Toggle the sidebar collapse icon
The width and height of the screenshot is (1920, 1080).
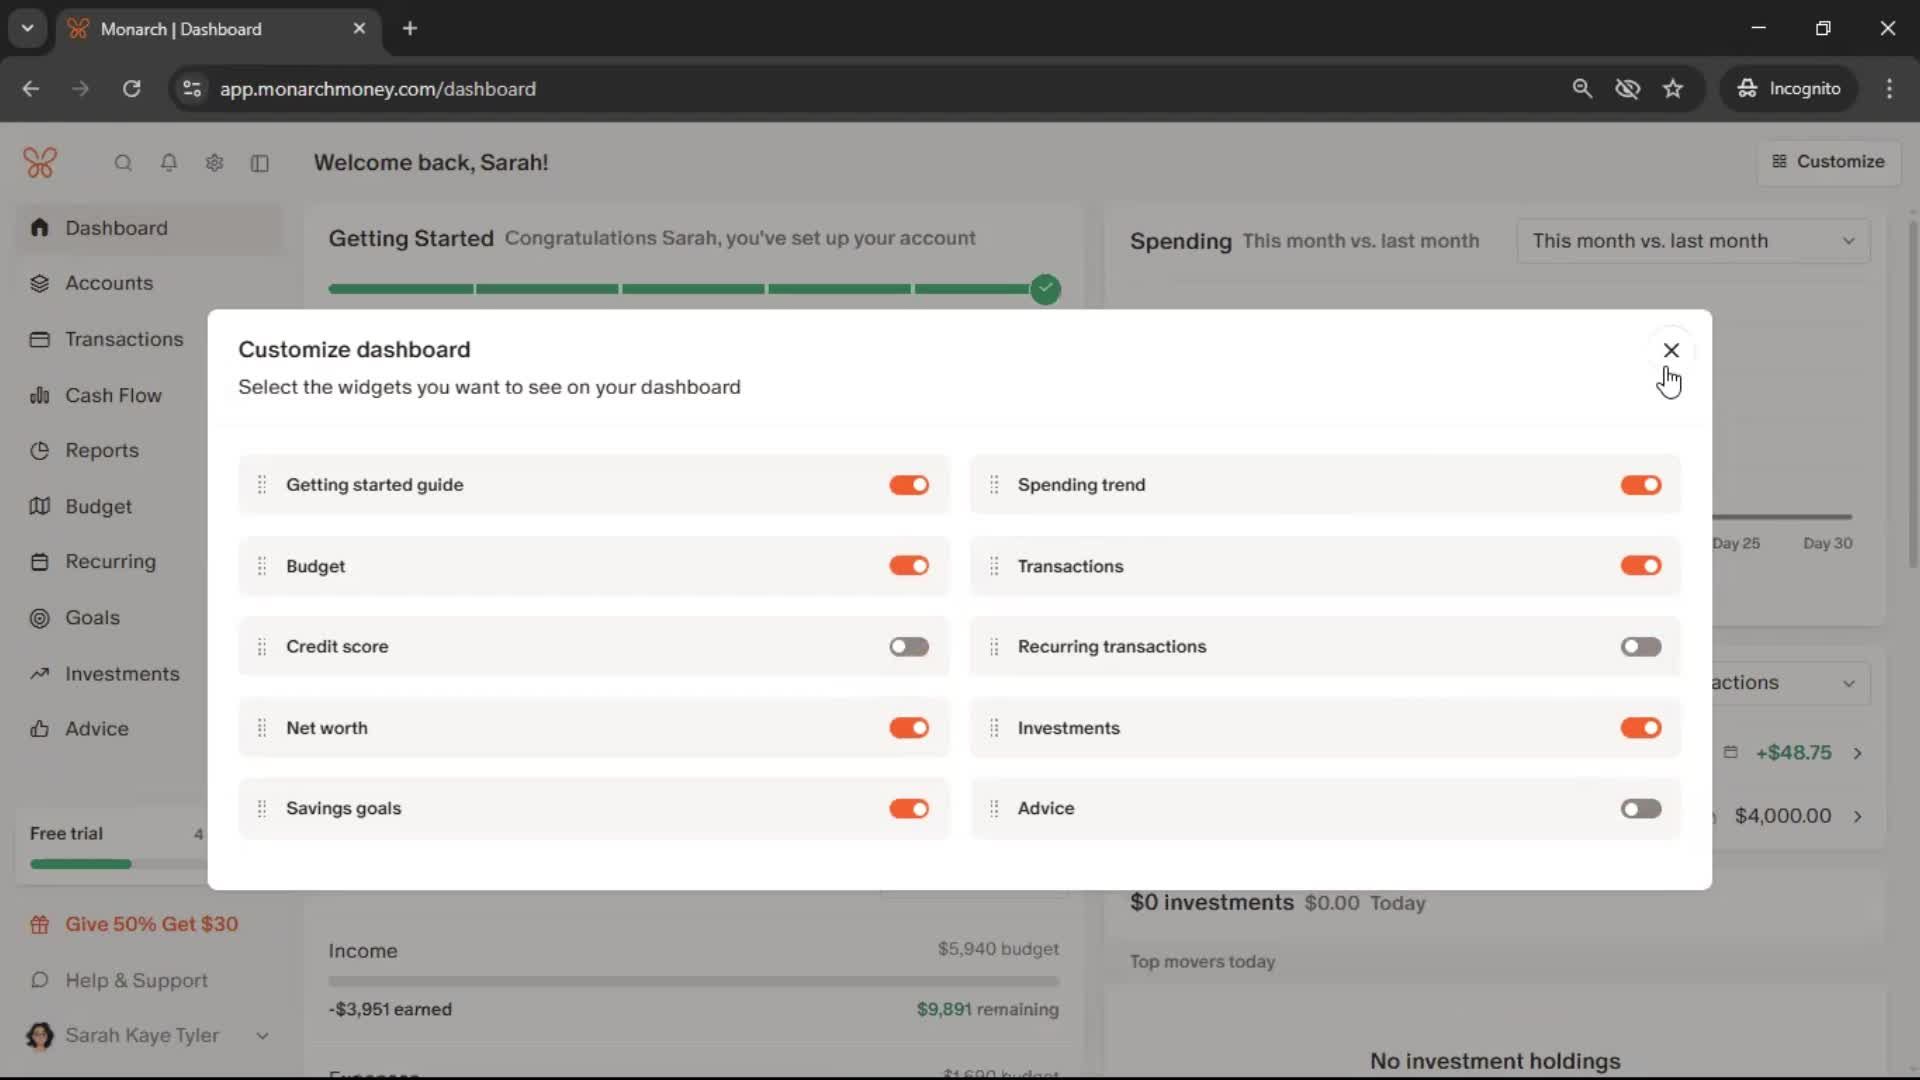[x=260, y=163]
